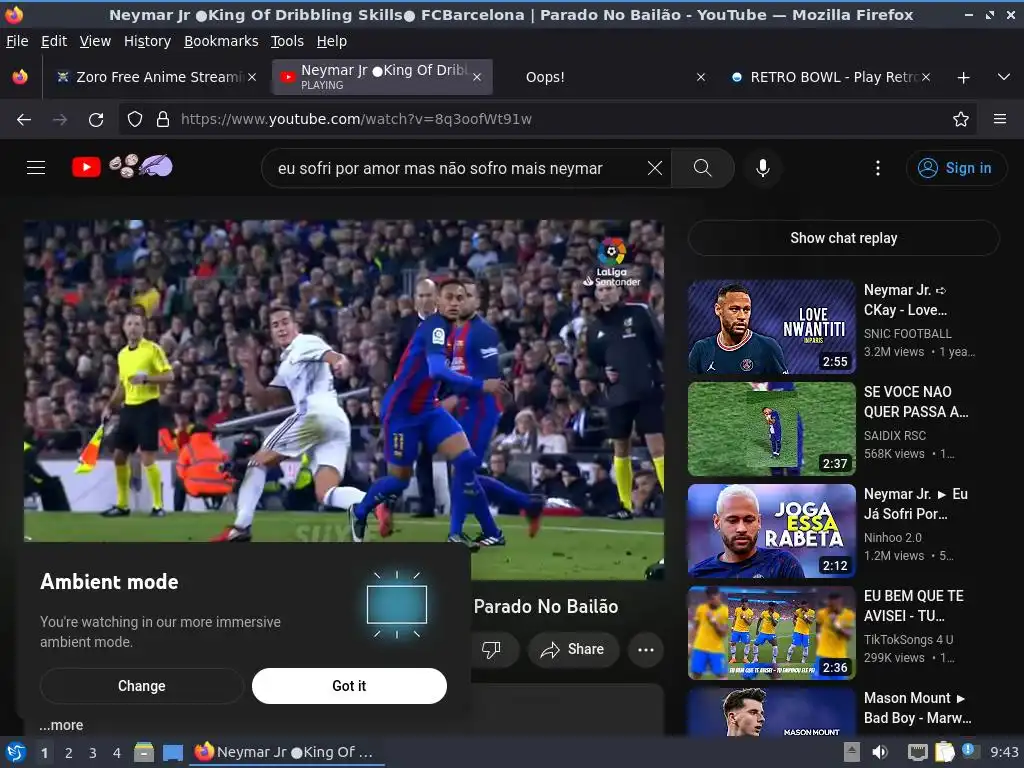
Task: Open the File menu
Action: coord(17,41)
